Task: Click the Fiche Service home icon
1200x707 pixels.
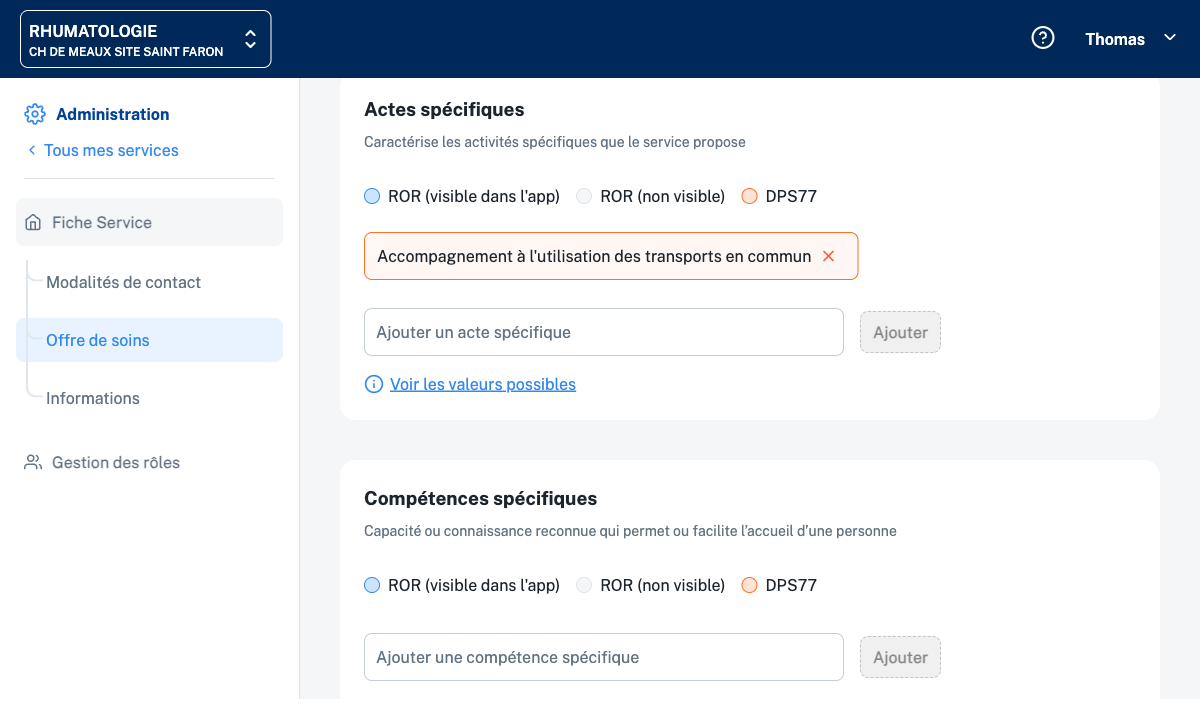Action: point(34,222)
